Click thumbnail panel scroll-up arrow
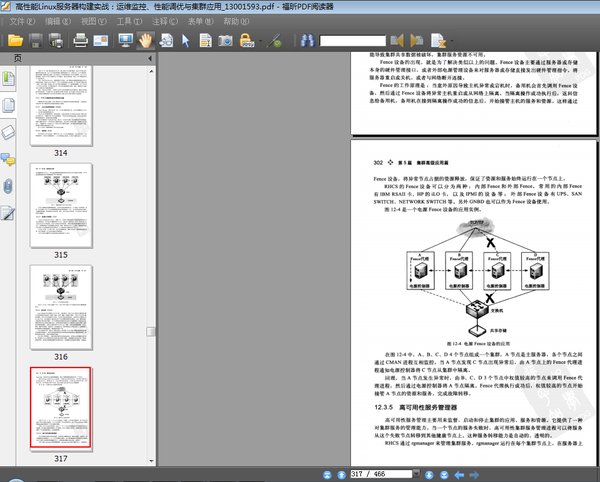The image size is (600, 482). pos(151,71)
